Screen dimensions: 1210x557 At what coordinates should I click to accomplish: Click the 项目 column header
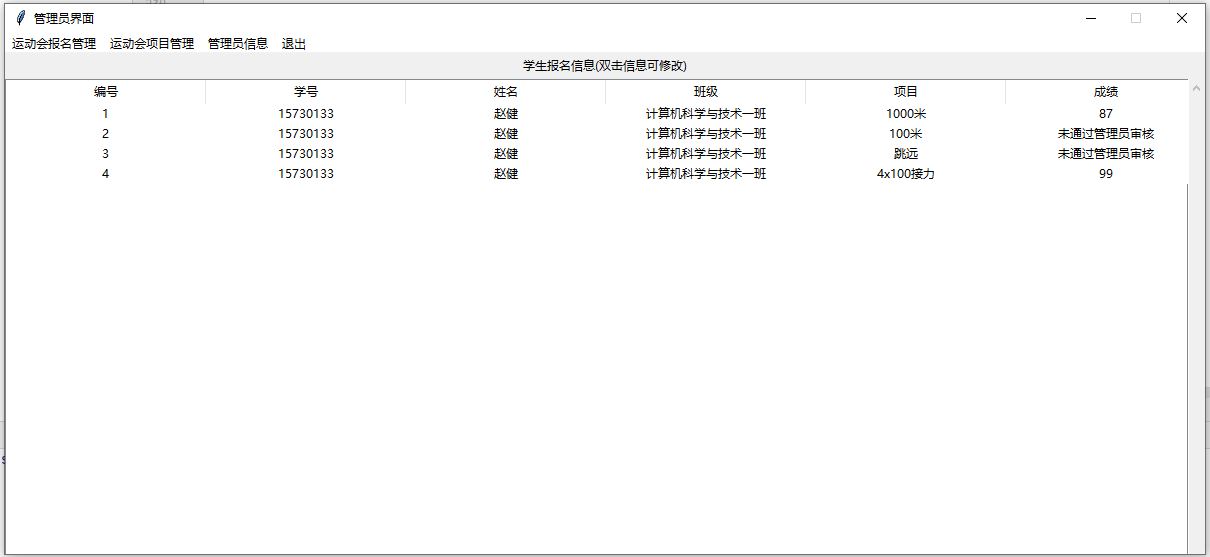coord(906,92)
